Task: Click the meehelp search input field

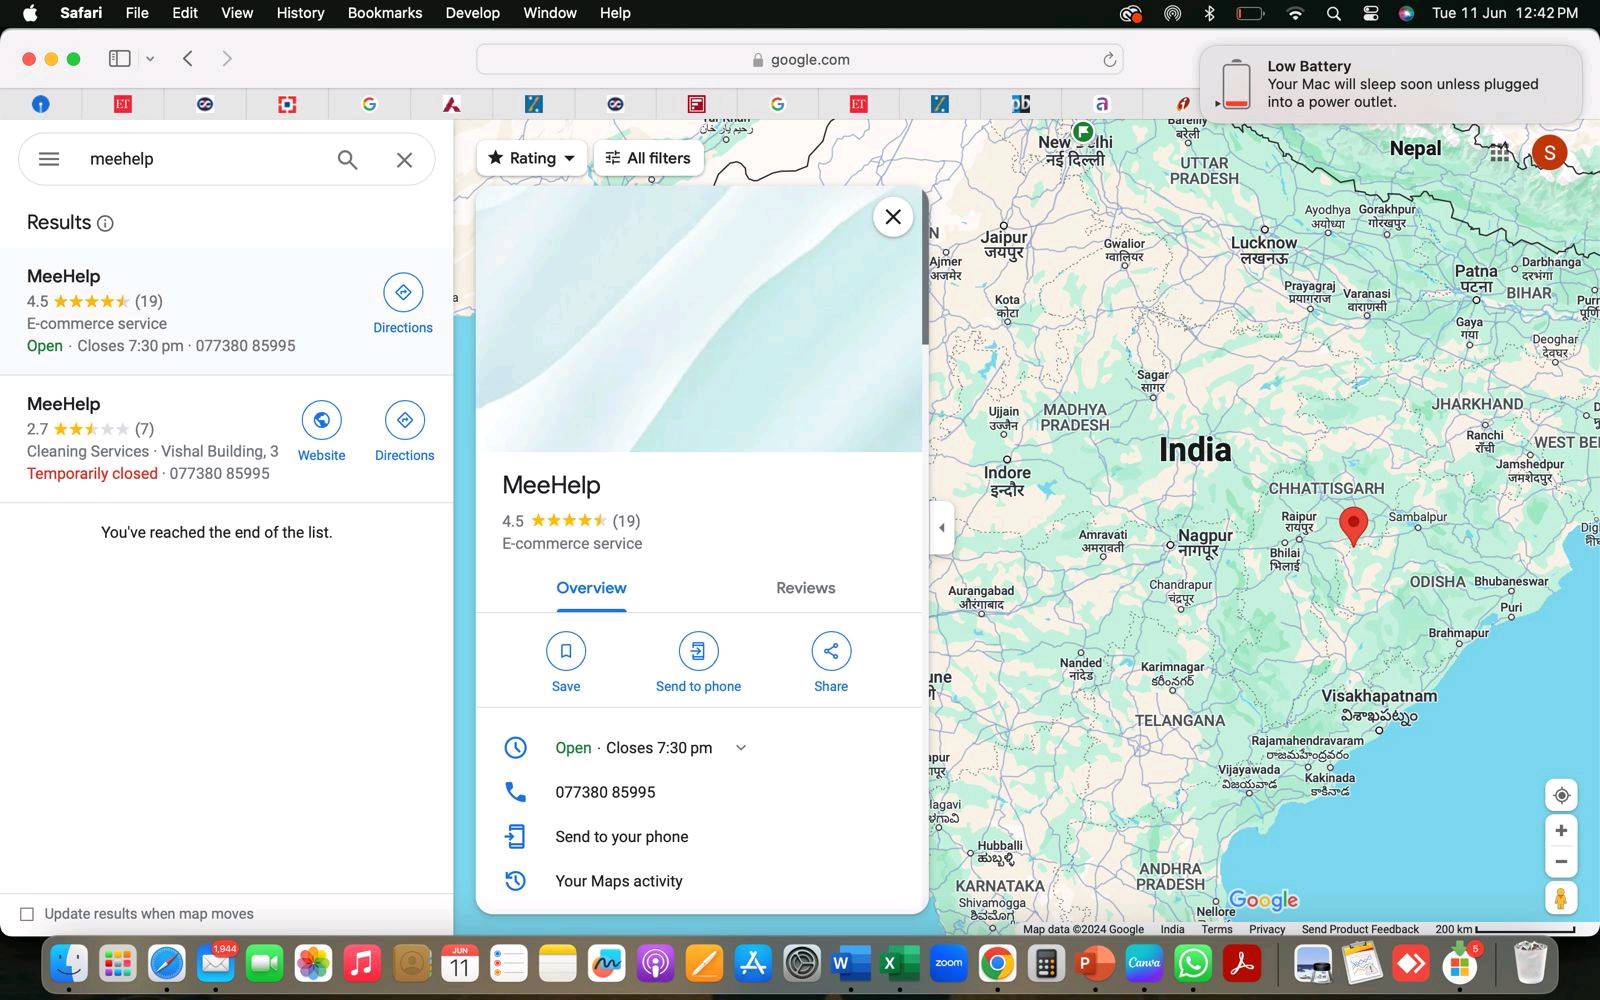Action: click(205, 159)
